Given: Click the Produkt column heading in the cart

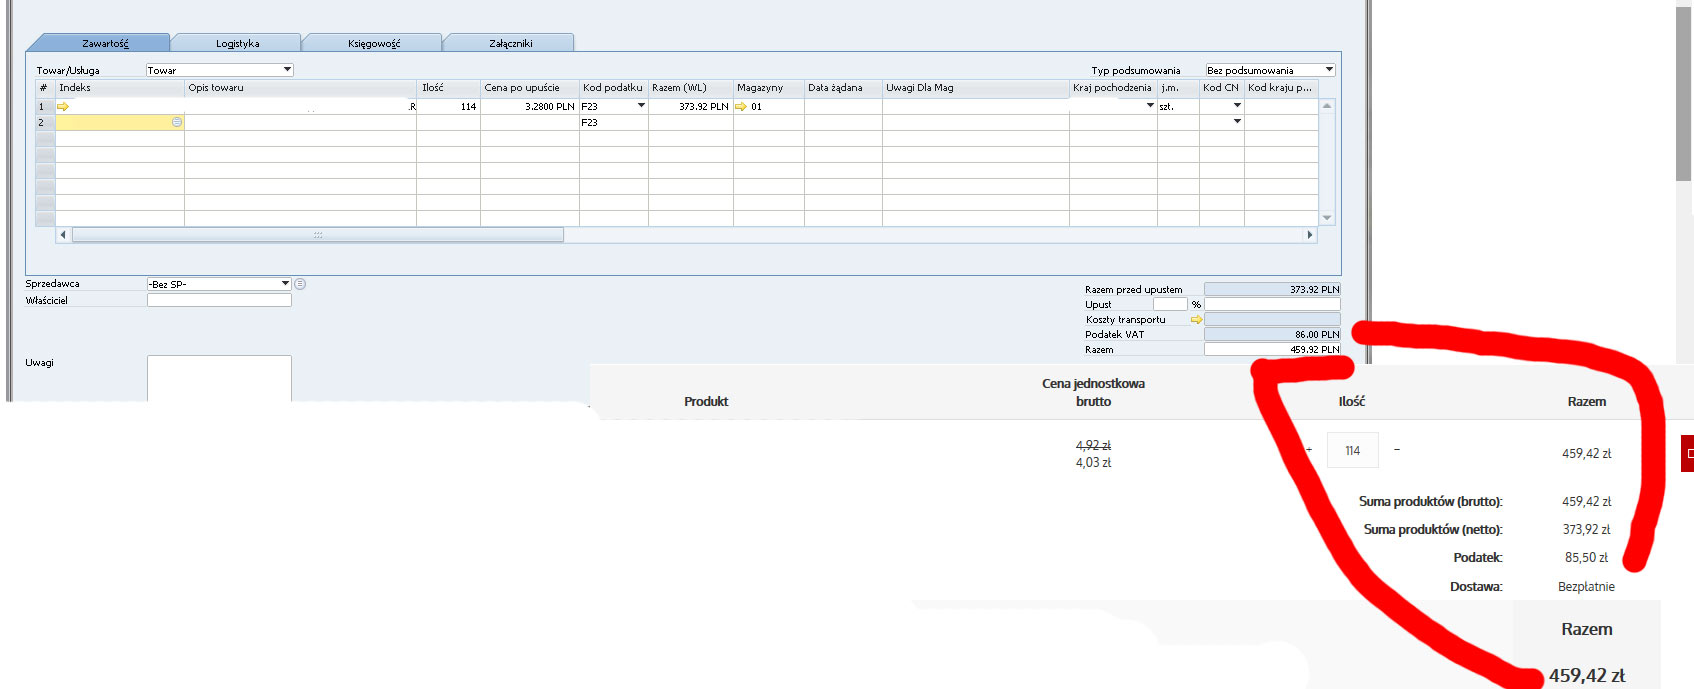Looking at the screenshot, I should [706, 401].
